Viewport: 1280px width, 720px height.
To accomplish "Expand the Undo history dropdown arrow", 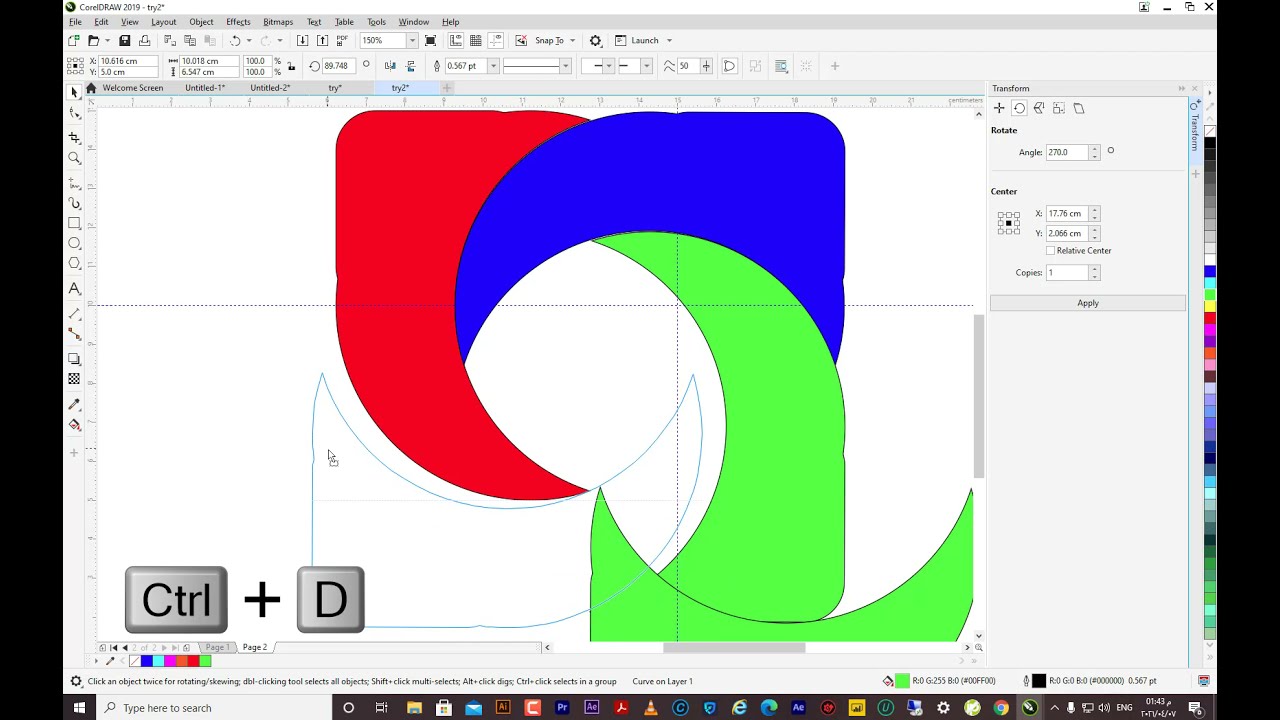I will 249,40.
